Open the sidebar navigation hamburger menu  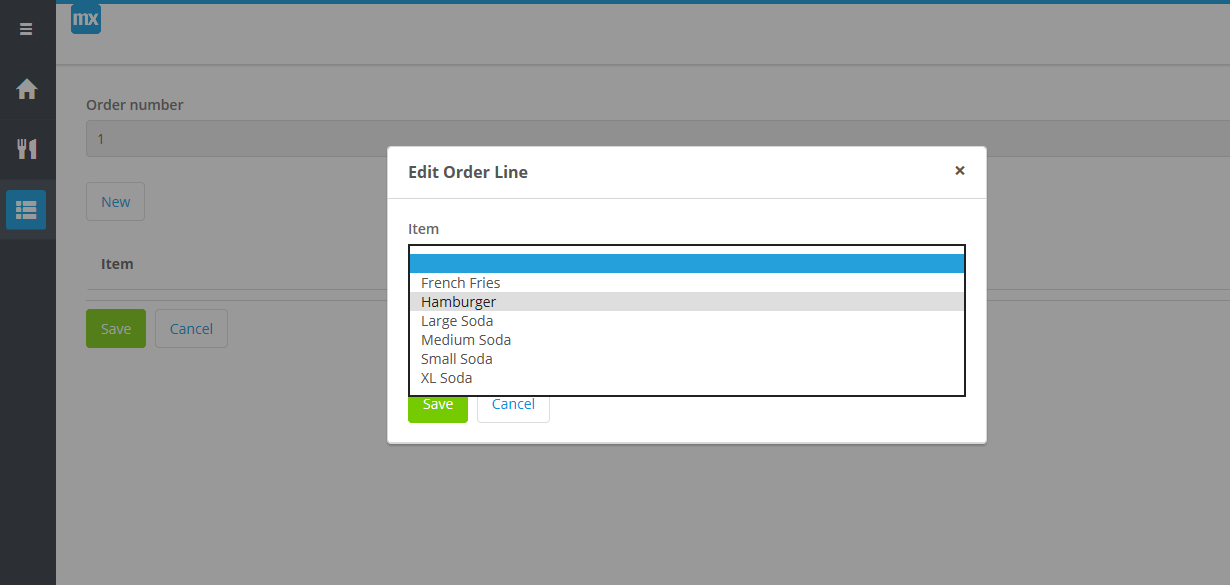pyautogui.click(x=26, y=29)
